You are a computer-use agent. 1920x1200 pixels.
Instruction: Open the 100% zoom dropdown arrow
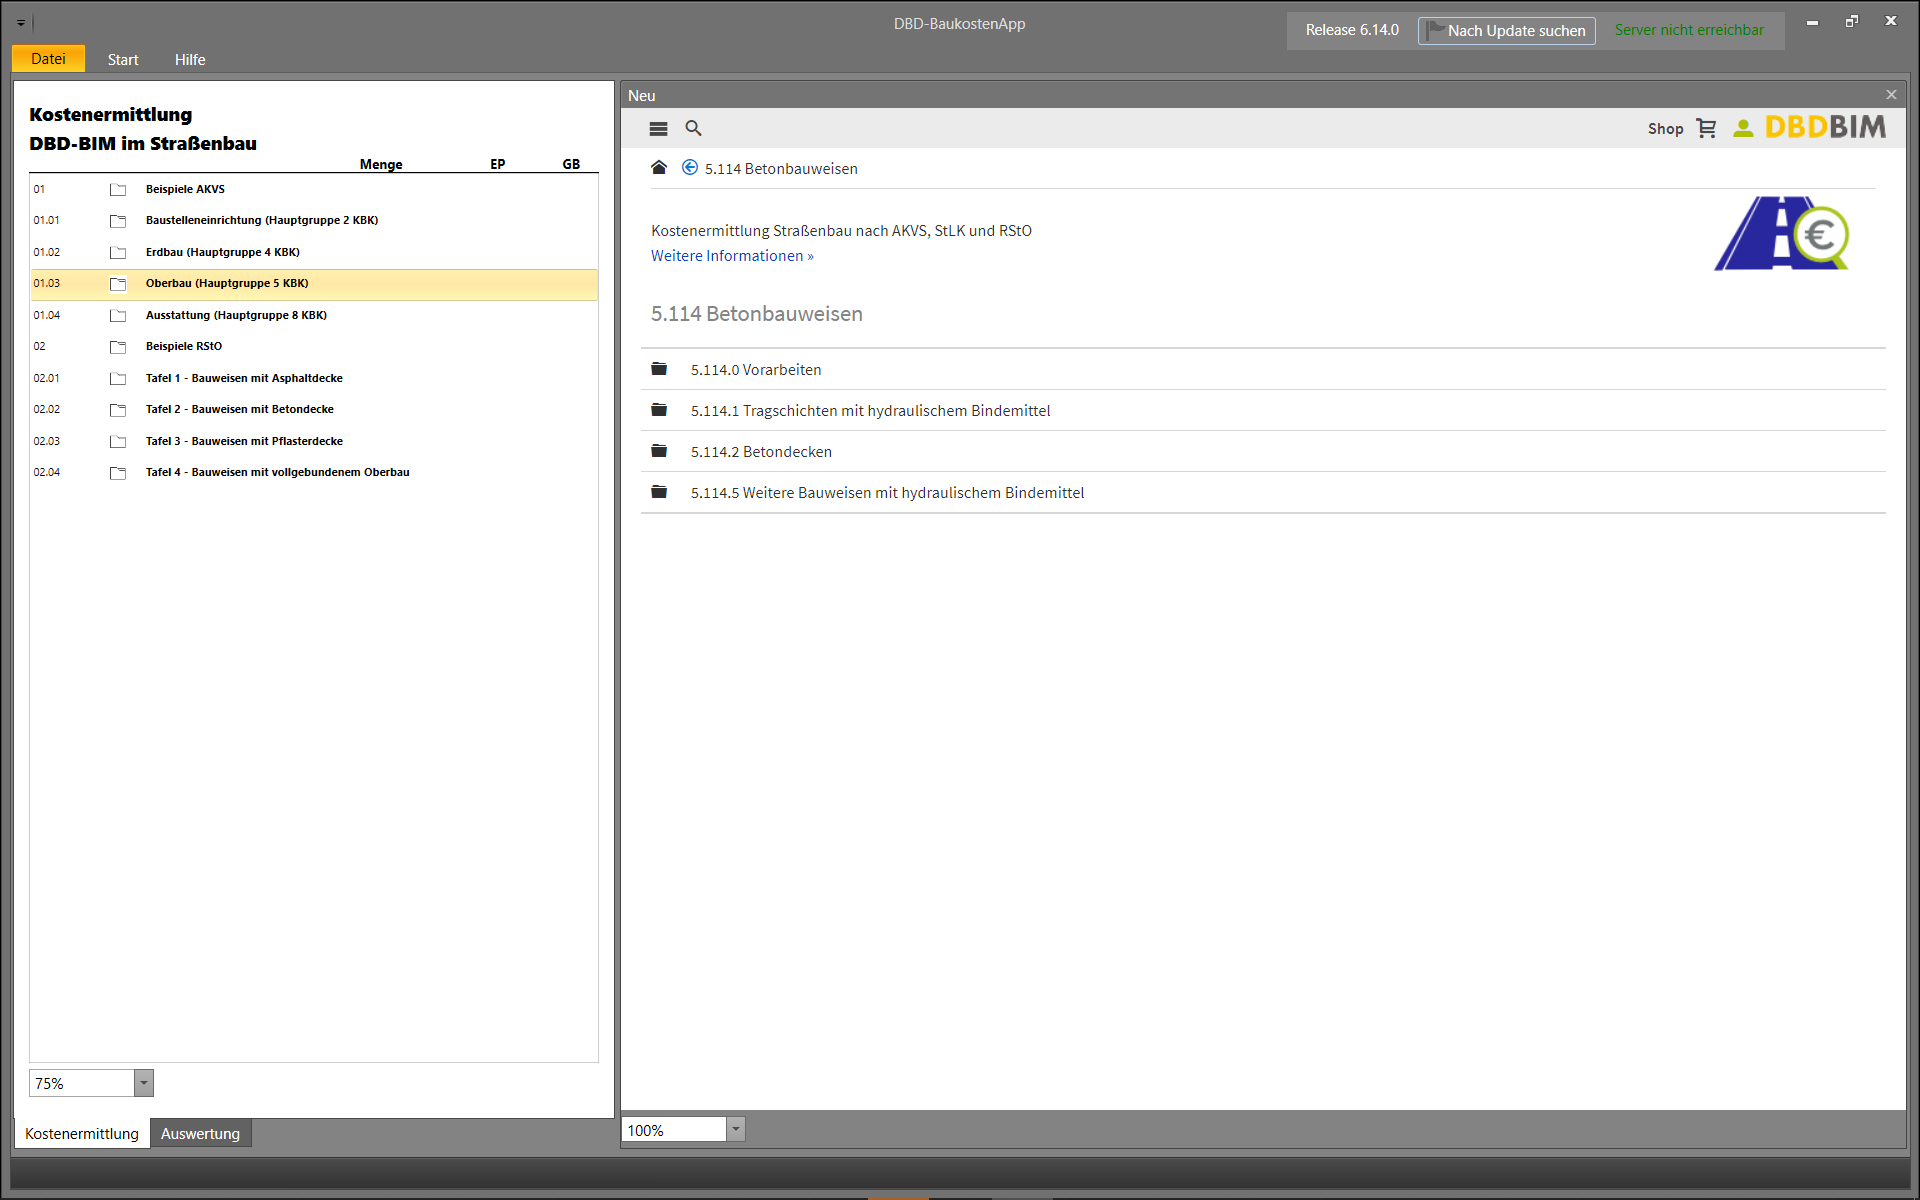coord(736,1129)
